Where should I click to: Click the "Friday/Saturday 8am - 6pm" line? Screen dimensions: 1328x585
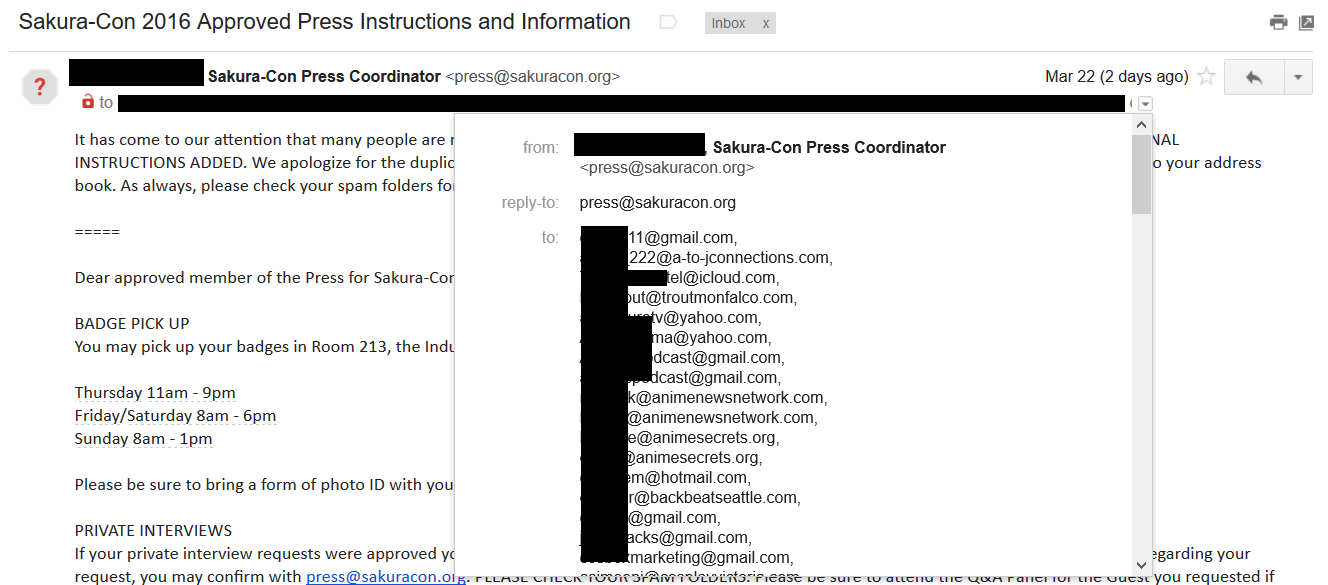175,415
